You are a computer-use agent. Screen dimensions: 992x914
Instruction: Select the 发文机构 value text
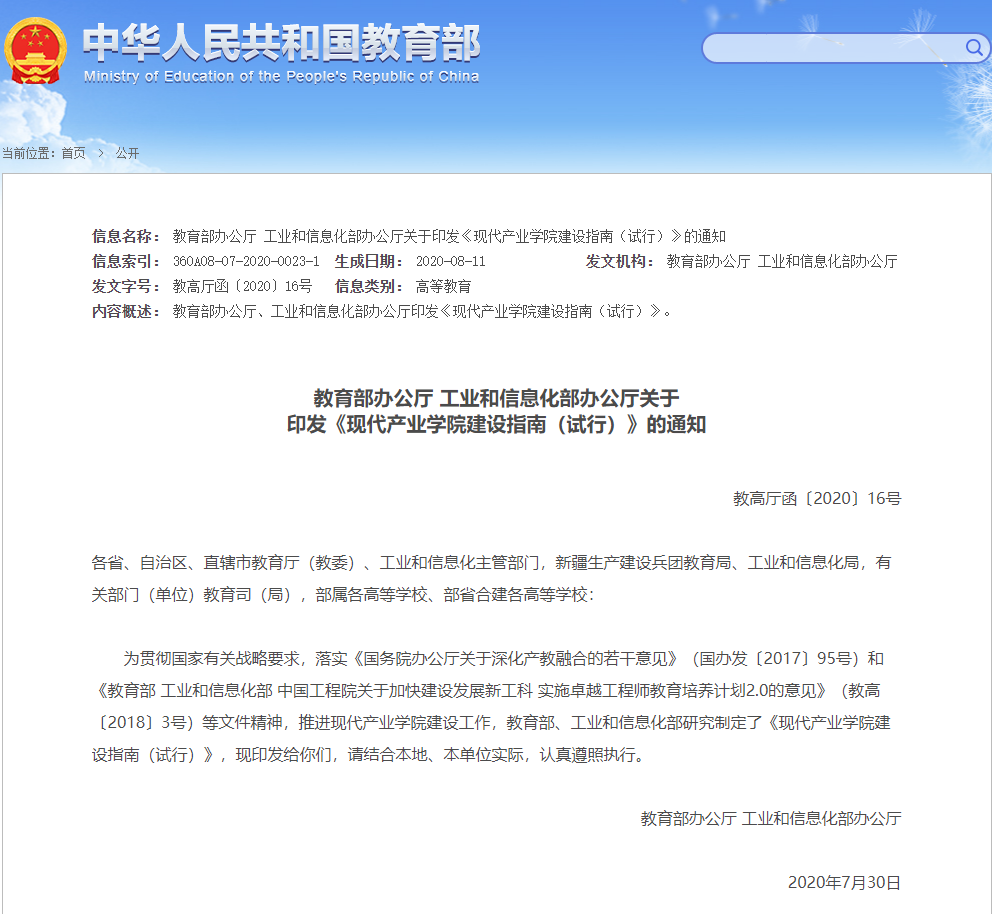[x=782, y=261]
